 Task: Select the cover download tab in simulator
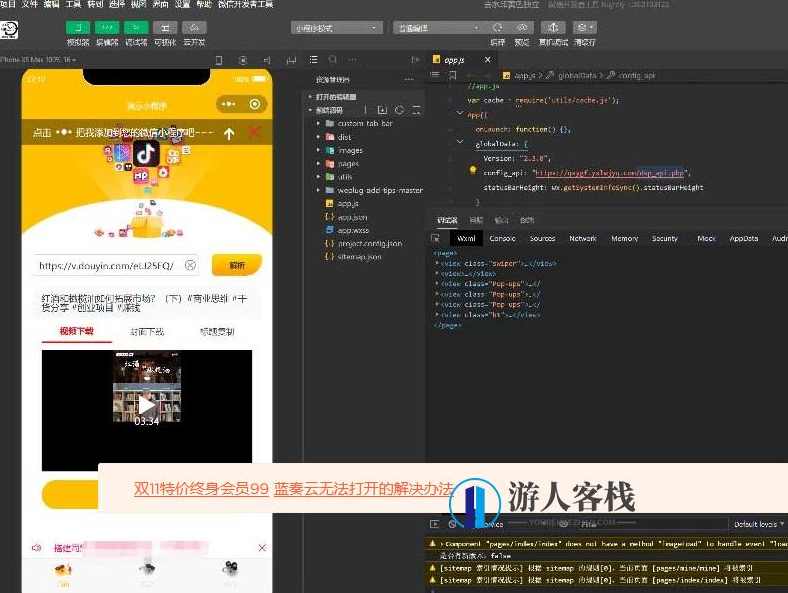[x=147, y=332]
